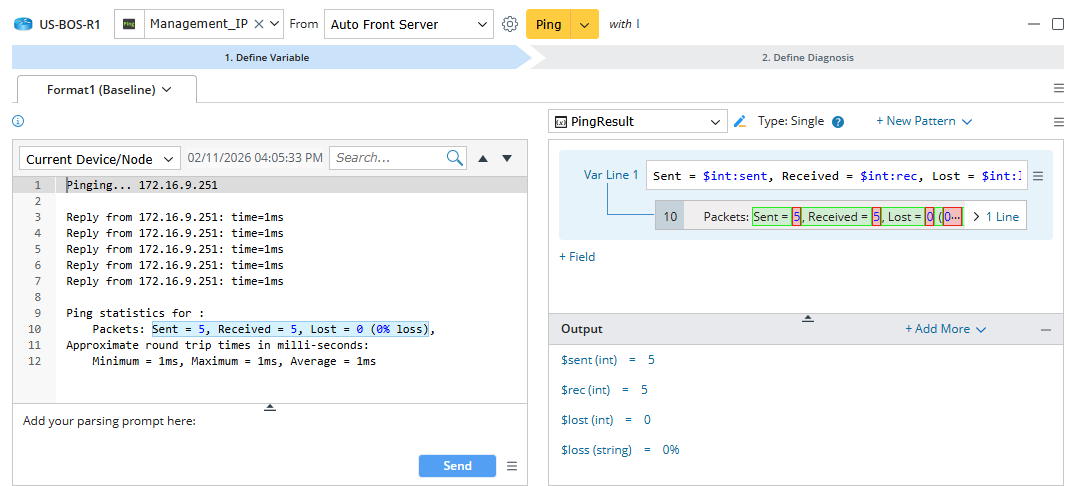
Task: Click the + Field link
Action: [x=577, y=257]
